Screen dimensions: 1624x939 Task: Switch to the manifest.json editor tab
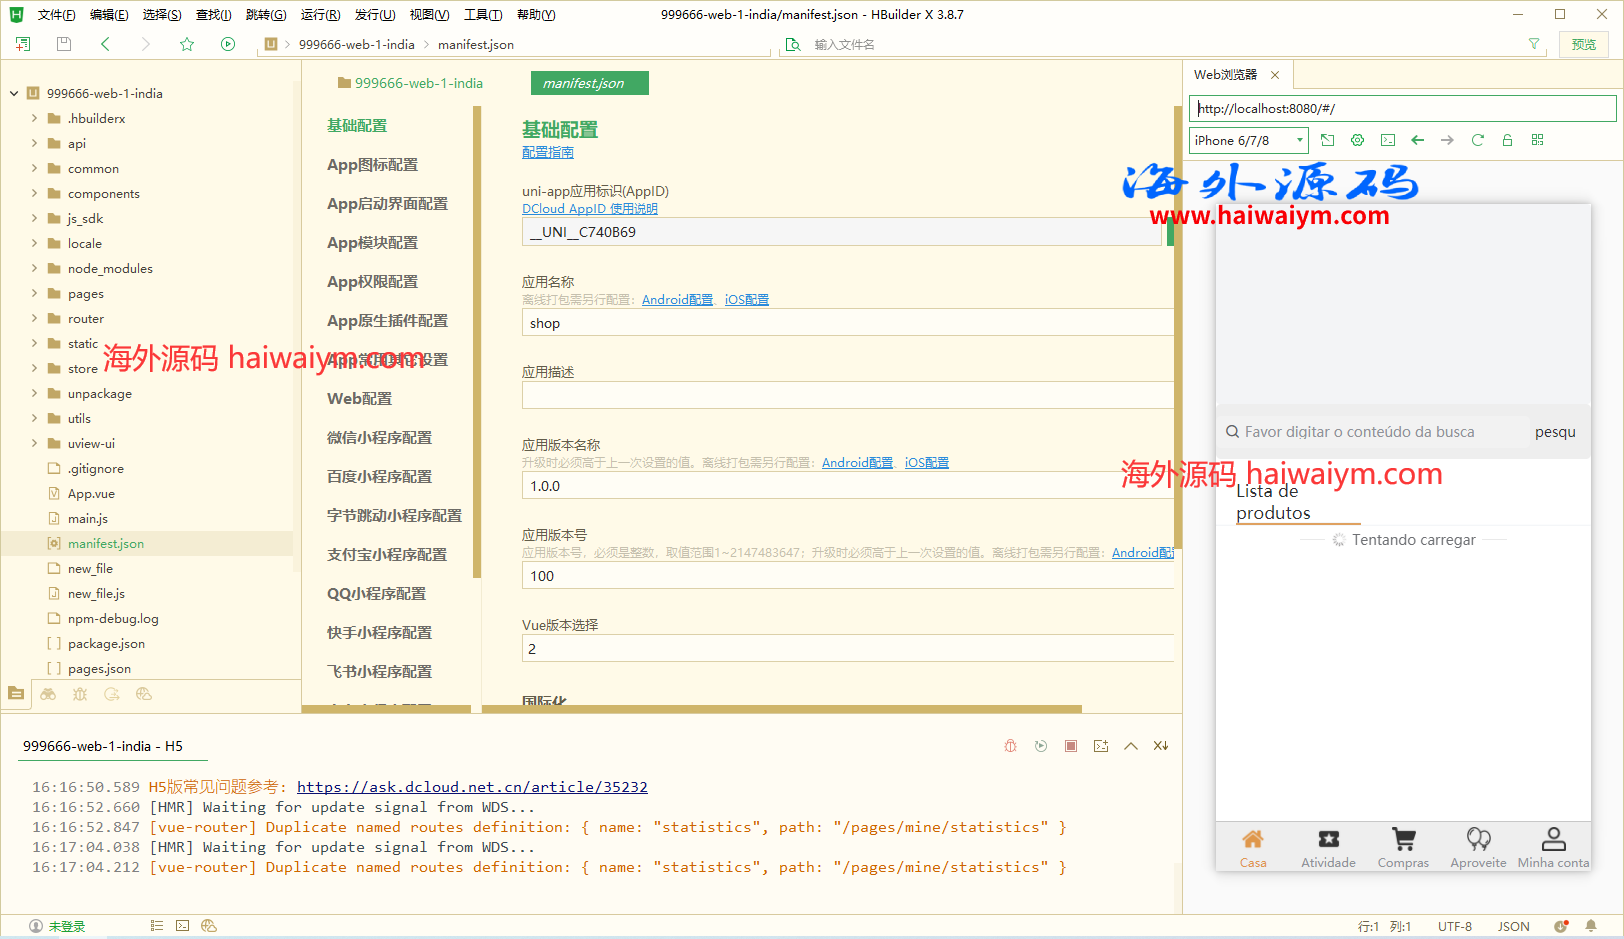[589, 83]
